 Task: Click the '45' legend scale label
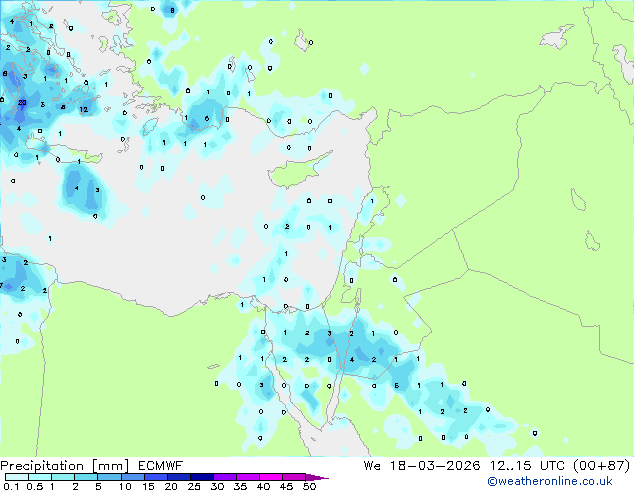click(286, 486)
